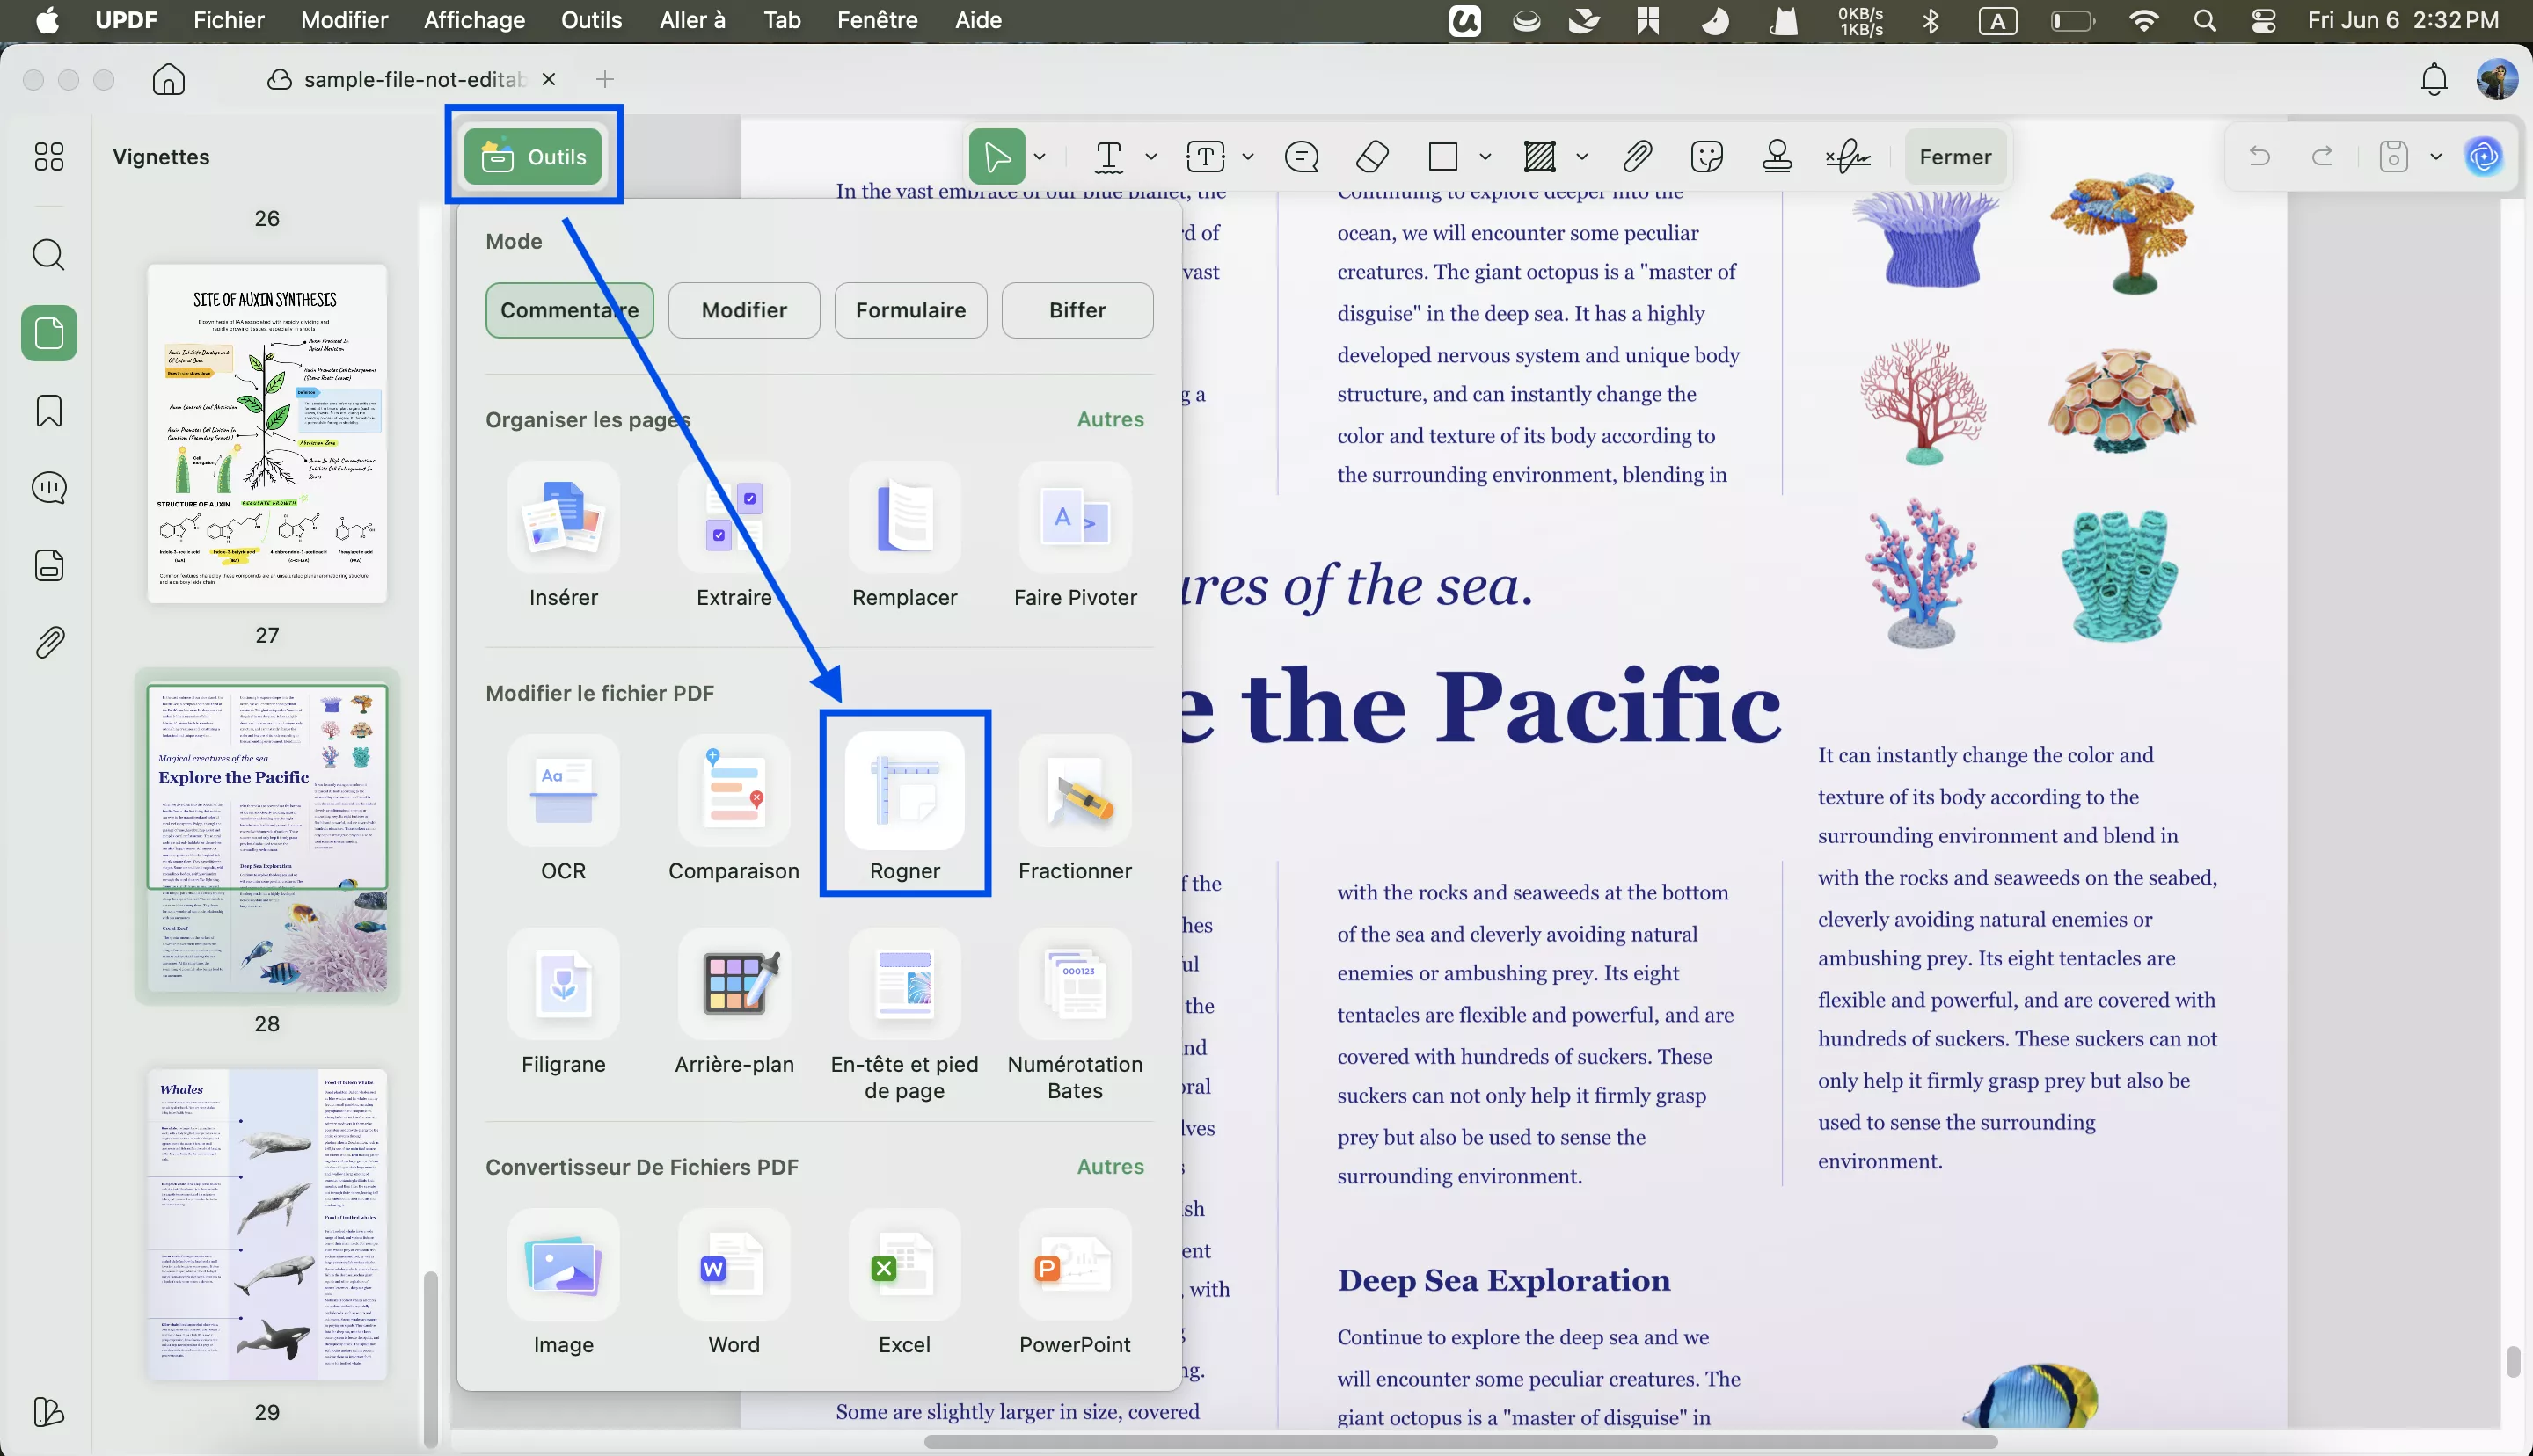
Task: Expand the selection tool dropdown arrow
Action: (1040, 157)
